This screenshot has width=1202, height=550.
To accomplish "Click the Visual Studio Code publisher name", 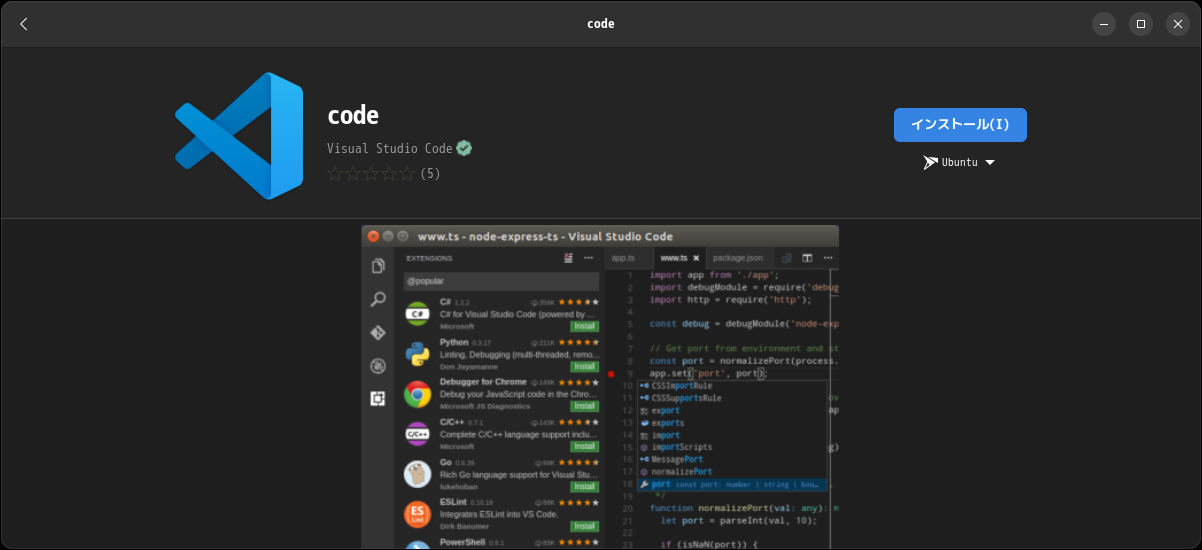I will 390,148.
